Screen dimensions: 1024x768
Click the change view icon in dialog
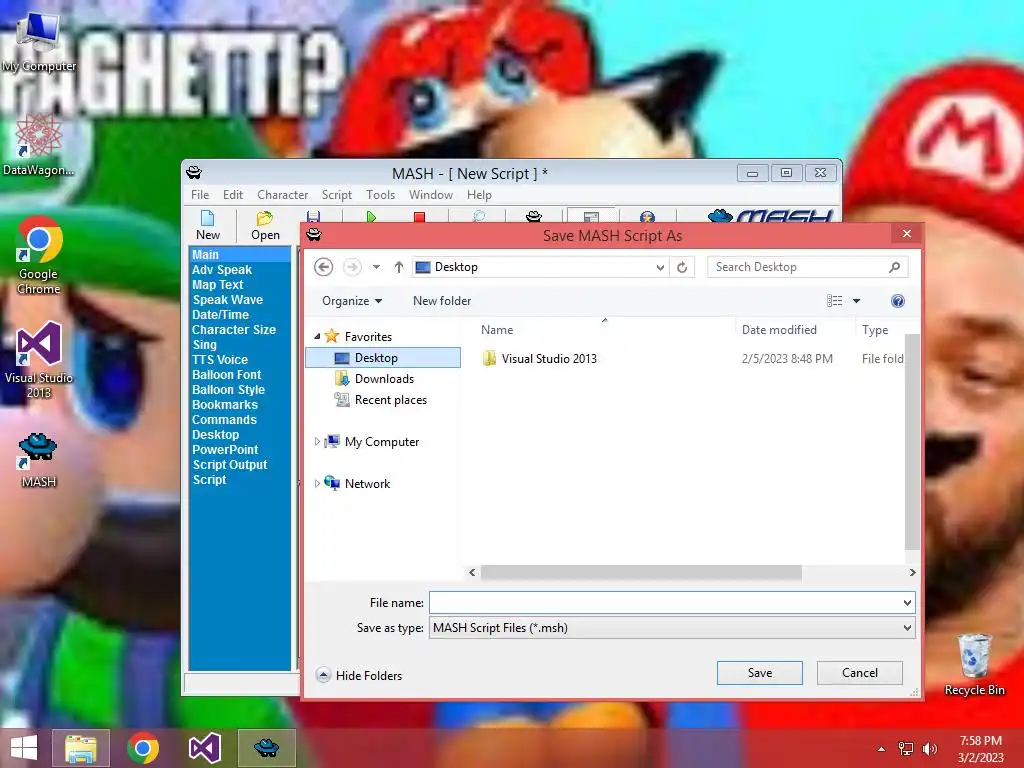coord(835,301)
